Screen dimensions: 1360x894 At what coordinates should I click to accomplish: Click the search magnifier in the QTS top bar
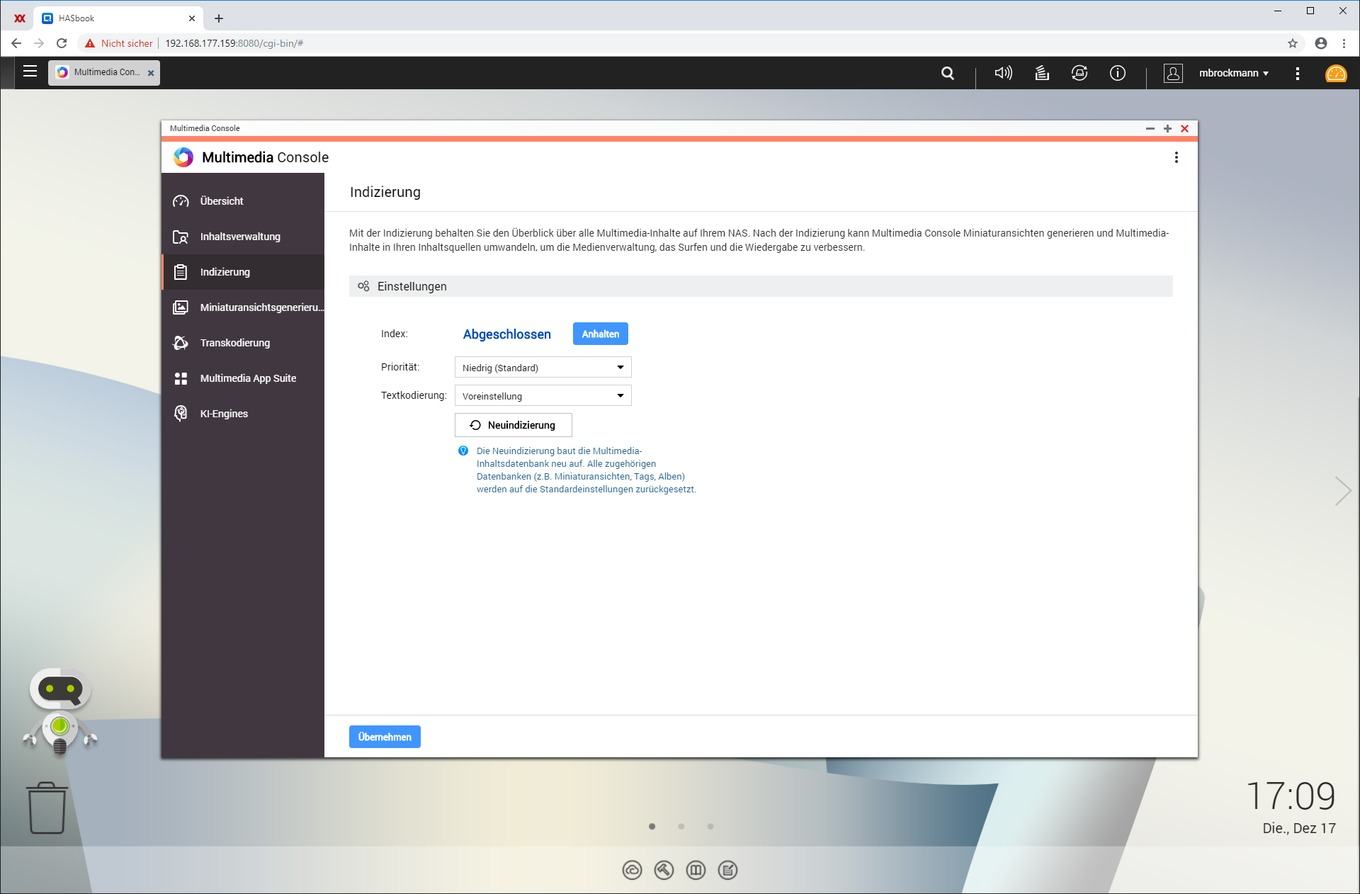[947, 73]
